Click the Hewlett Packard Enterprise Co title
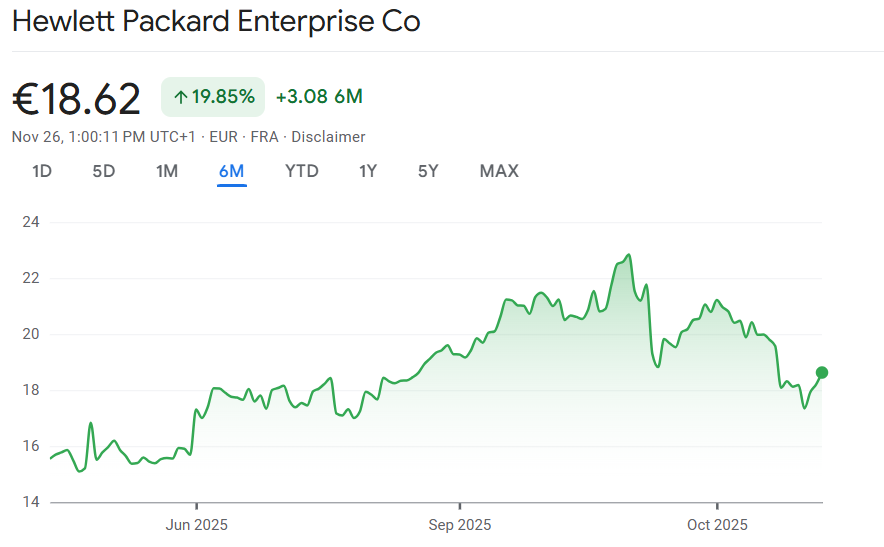 [216, 22]
